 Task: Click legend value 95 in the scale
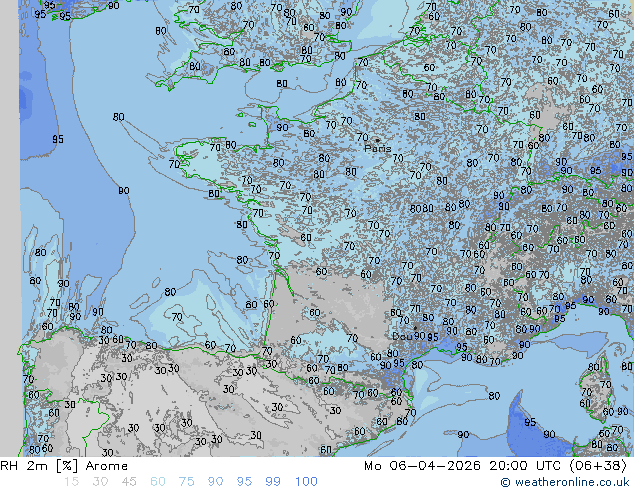(244, 482)
